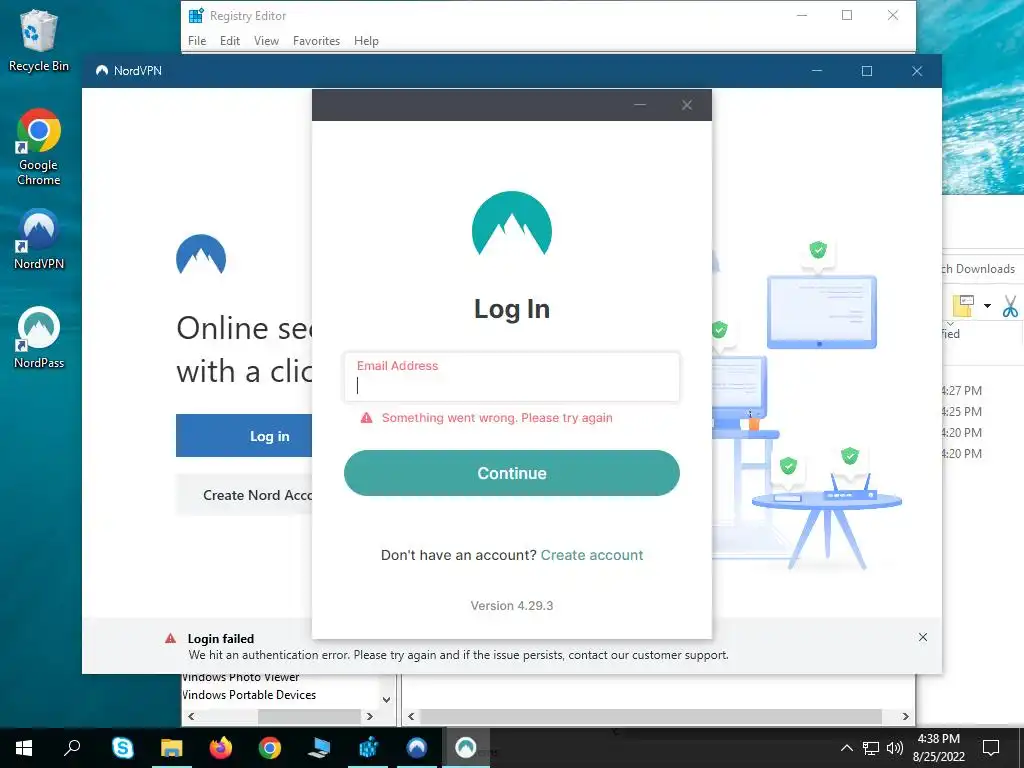
Task: Launch Google Chrome desktop shortcut
Action: 39,148
